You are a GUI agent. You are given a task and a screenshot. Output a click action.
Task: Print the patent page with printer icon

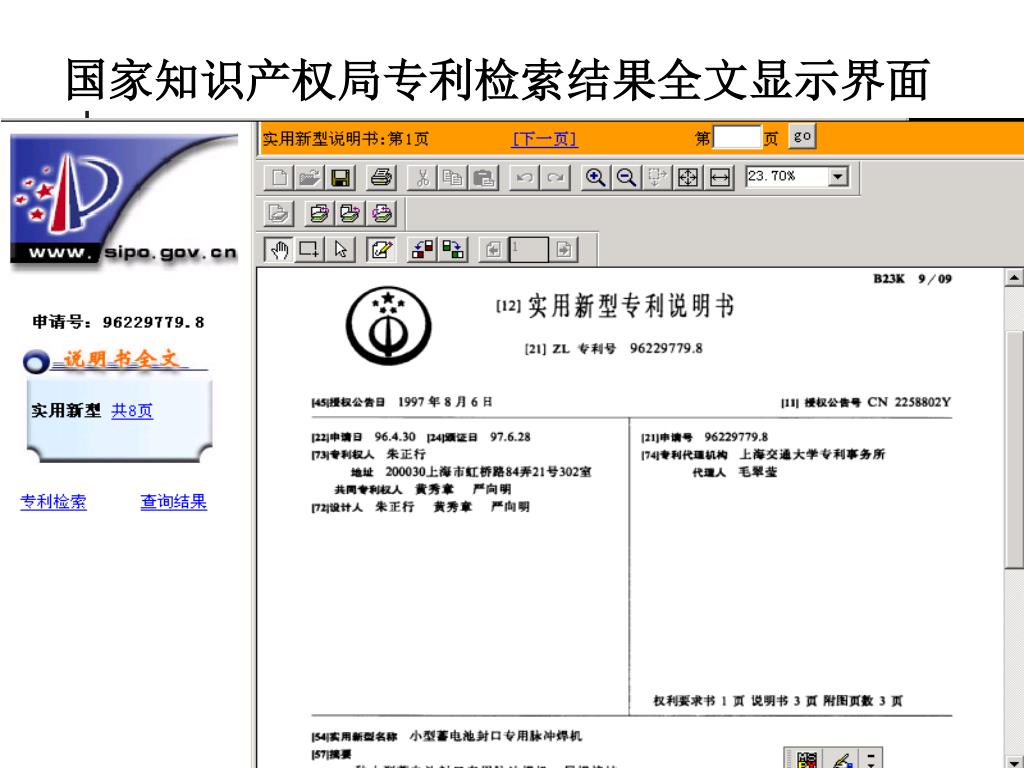(x=381, y=178)
